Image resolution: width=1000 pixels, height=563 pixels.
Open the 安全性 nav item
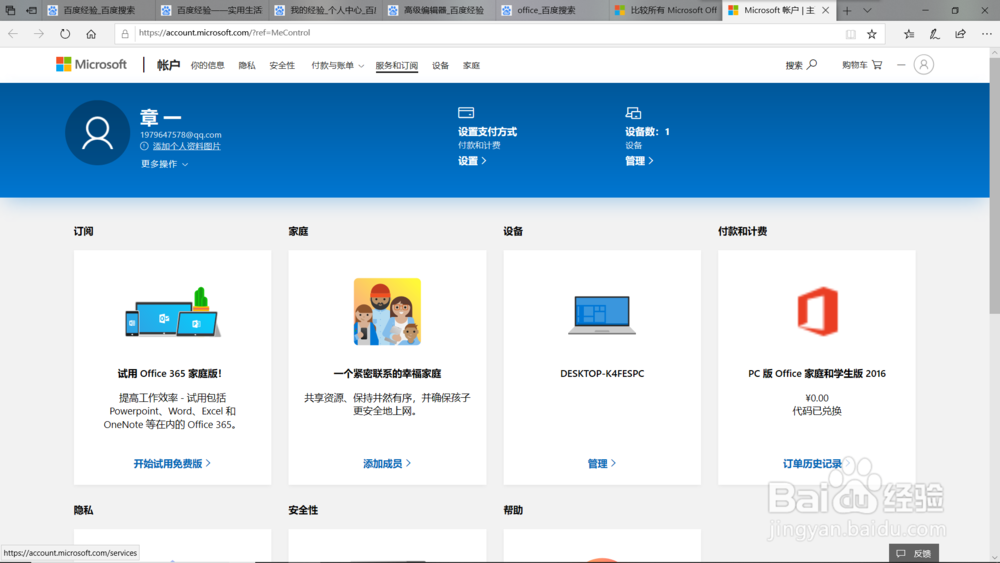click(x=282, y=66)
